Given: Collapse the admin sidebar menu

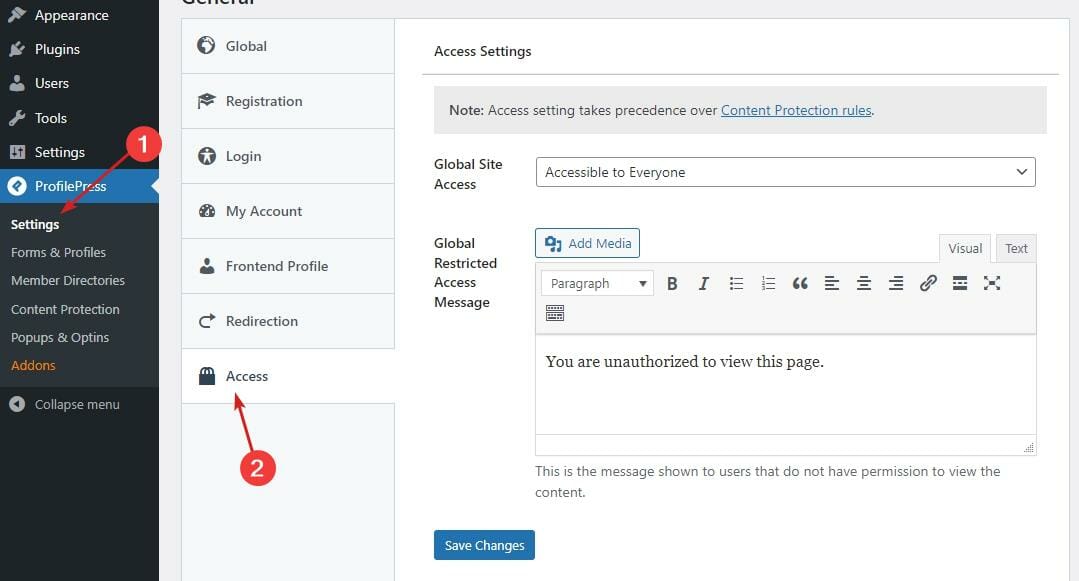Looking at the screenshot, I should pyautogui.click(x=79, y=404).
